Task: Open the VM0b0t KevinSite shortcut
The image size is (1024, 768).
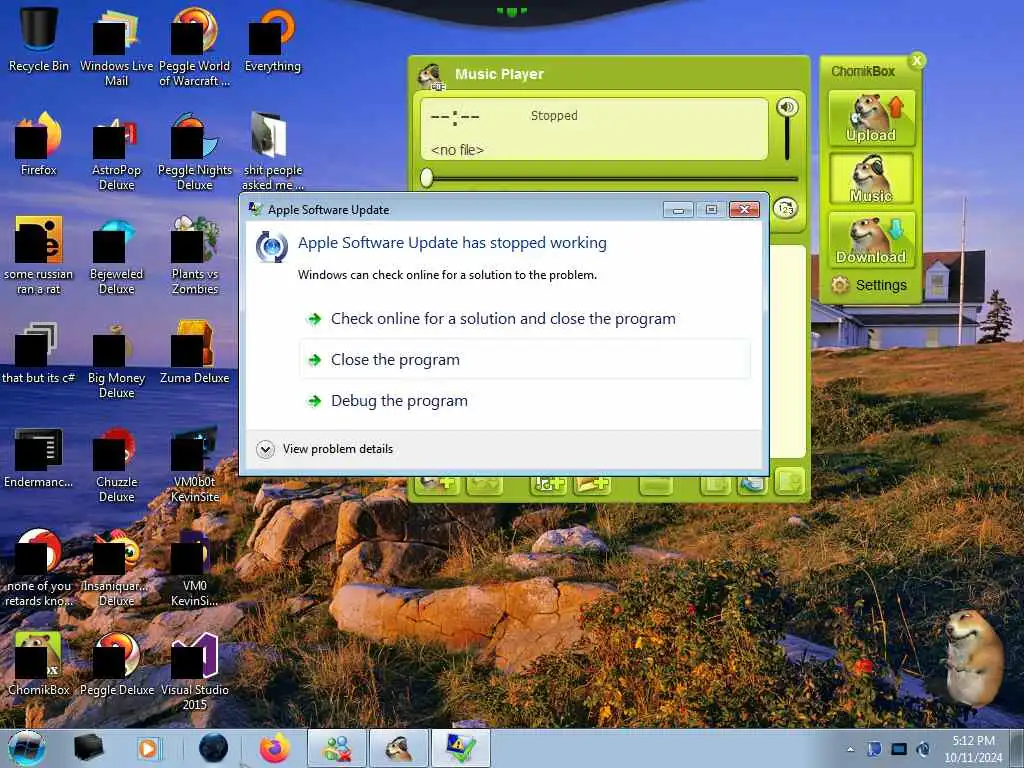Action: [195, 464]
